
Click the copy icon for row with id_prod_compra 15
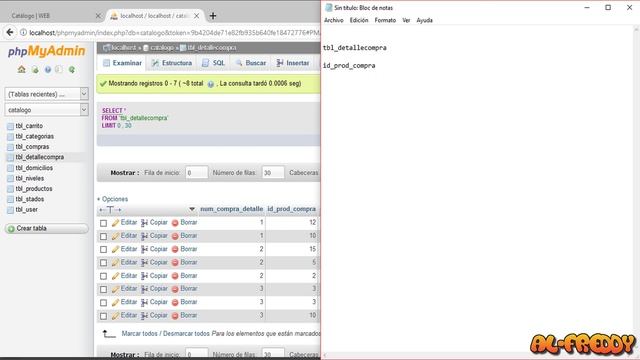tap(144, 249)
